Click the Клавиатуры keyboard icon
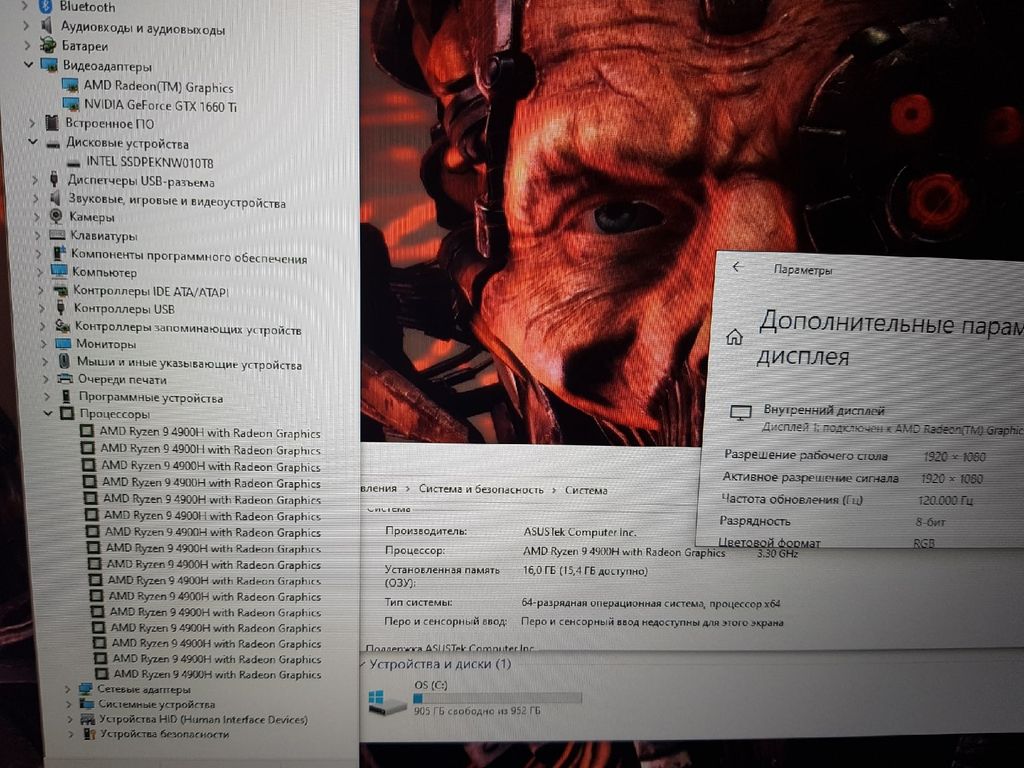Viewport: 1024px width, 768px height. pos(58,236)
